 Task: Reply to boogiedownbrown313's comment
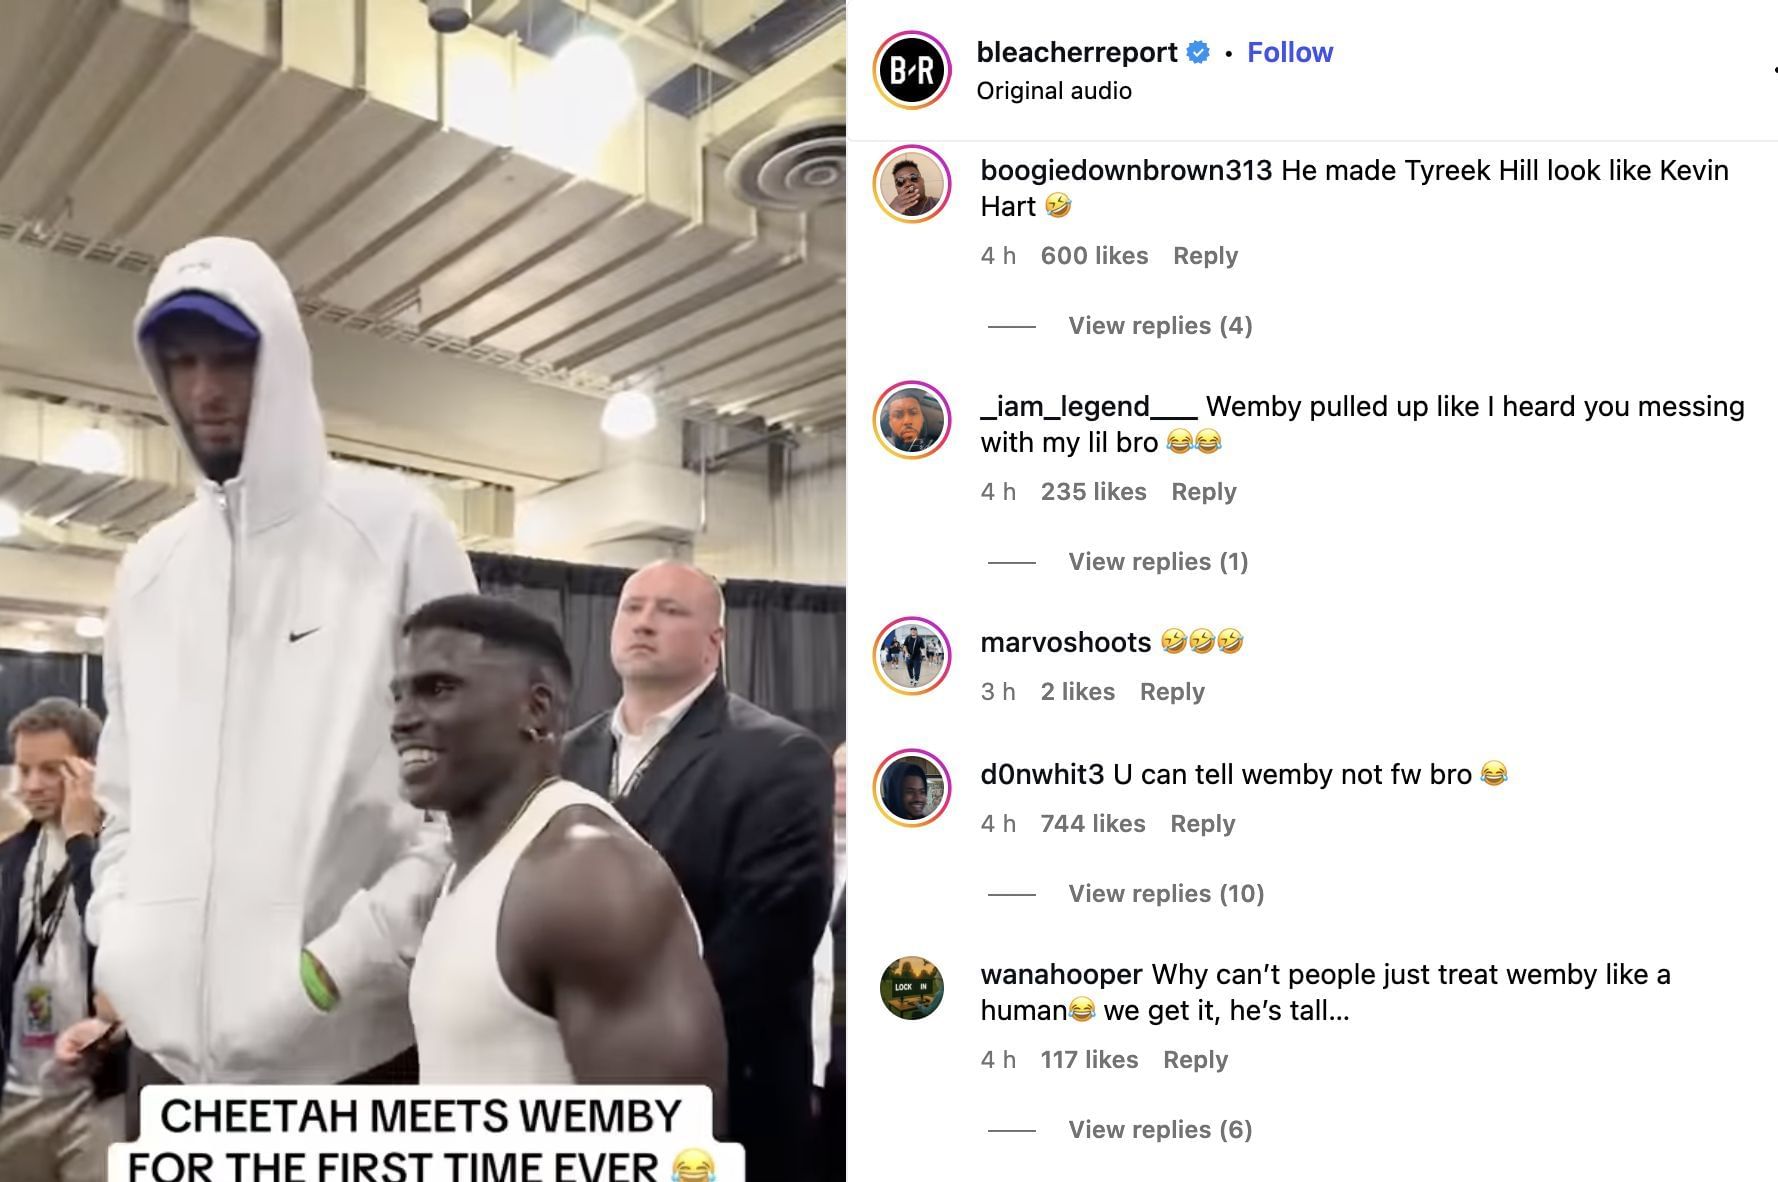pos(1205,256)
